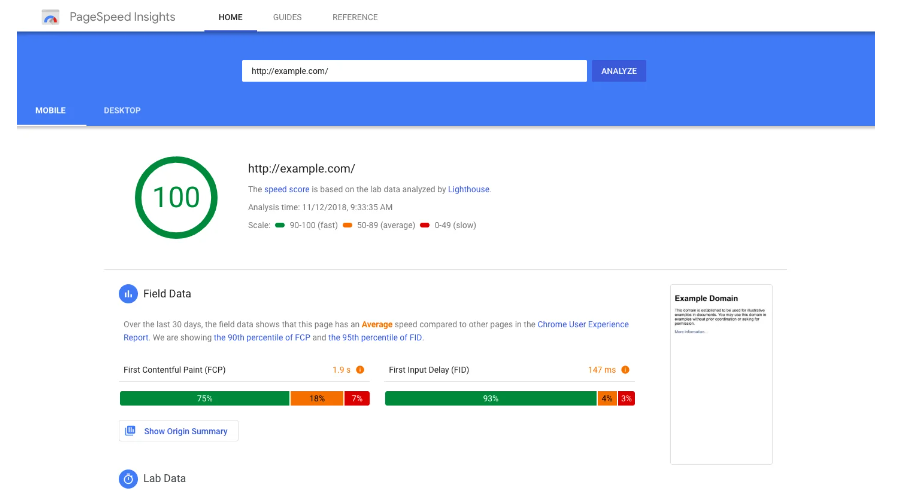Viewport: 910px width, 490px height.
Task: Open the HOME tab
Action: click(230, 17)
